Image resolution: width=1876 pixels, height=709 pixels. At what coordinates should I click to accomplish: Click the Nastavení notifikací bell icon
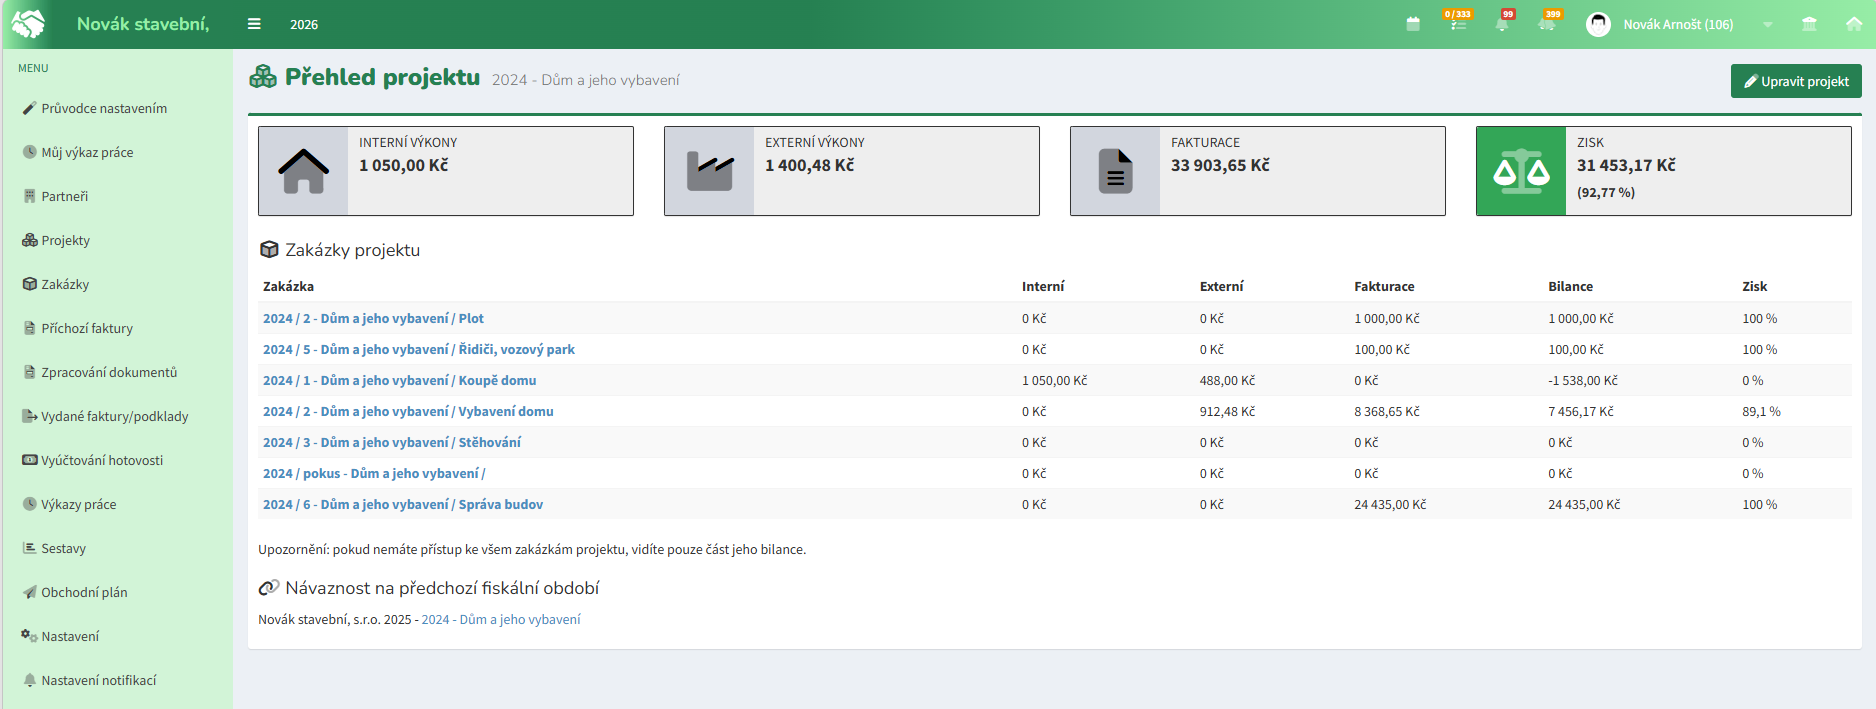click(30, 680)
